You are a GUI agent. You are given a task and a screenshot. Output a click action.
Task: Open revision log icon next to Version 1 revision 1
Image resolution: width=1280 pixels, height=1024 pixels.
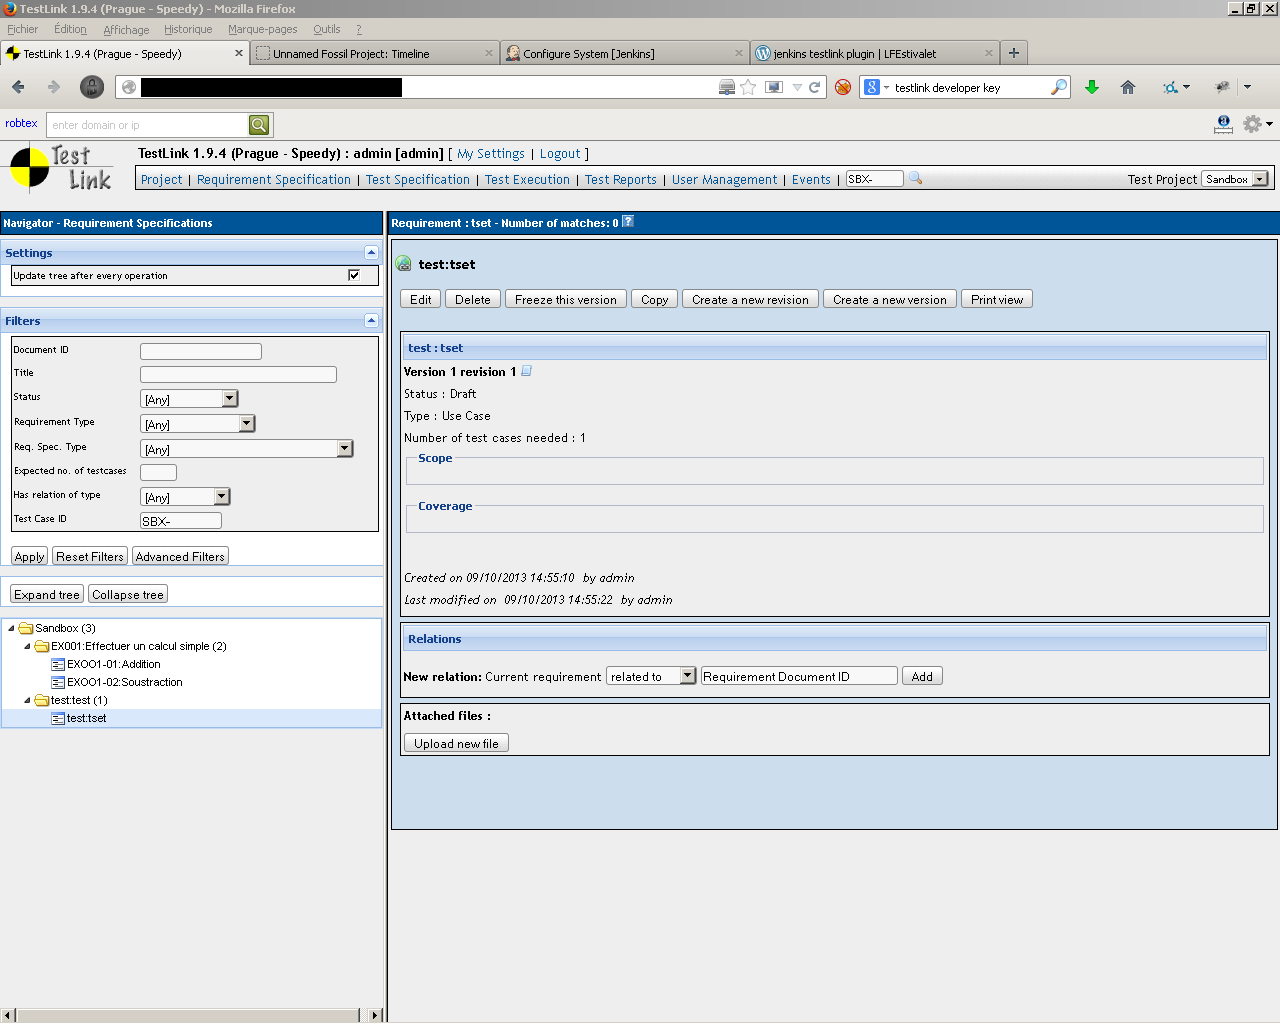coord(527,371)
